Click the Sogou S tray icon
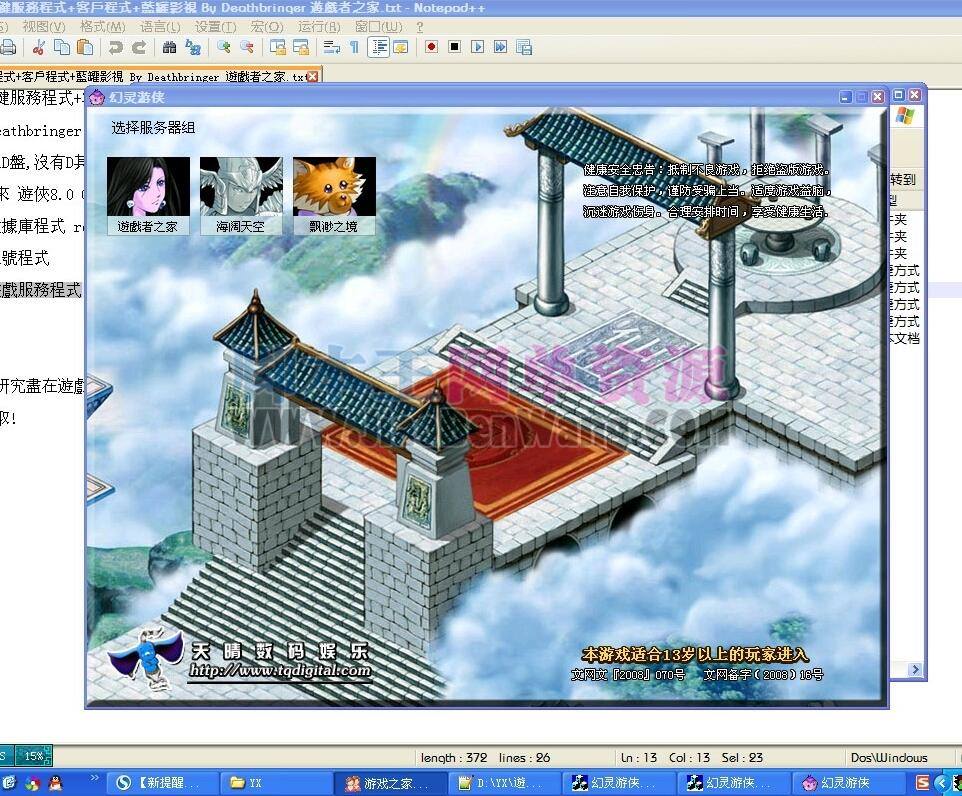This screenshot has width=962, height=796. pos(922,782)
